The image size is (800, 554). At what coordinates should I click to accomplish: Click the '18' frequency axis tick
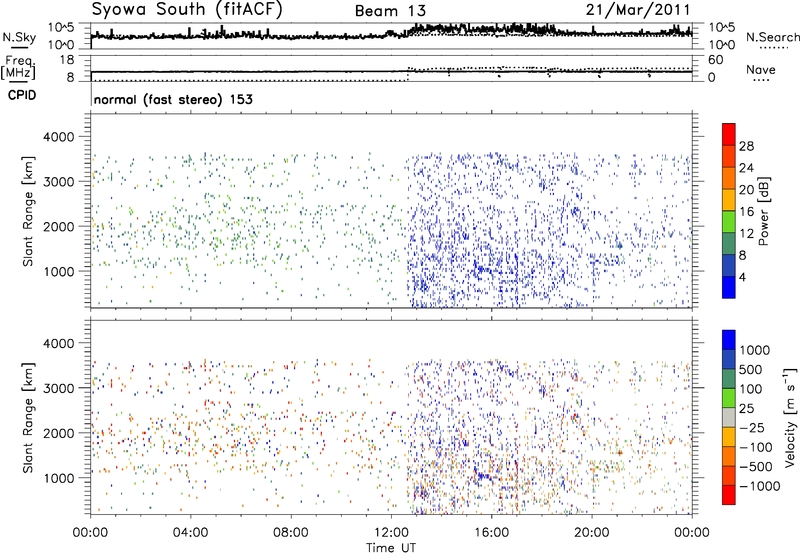pos(67,60)
